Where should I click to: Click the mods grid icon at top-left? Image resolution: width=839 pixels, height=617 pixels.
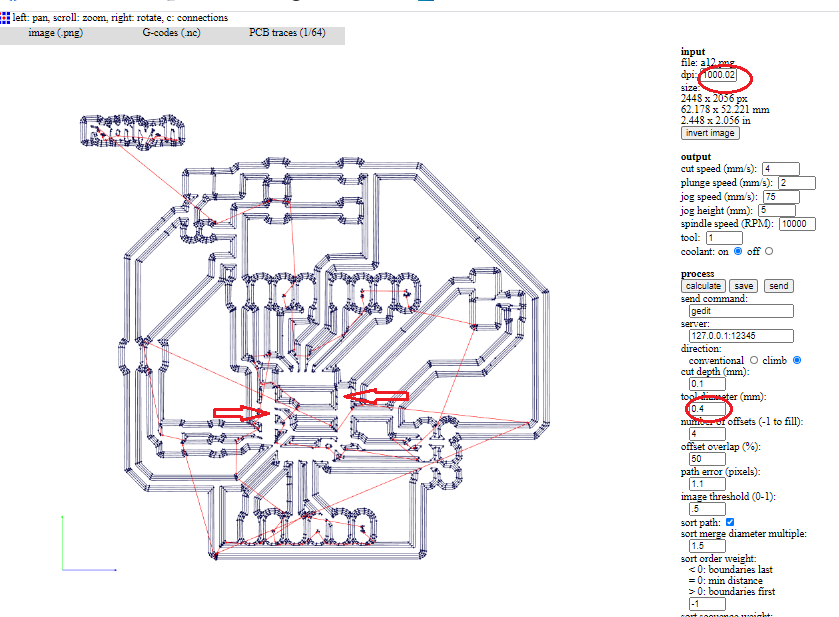[5, 18]
